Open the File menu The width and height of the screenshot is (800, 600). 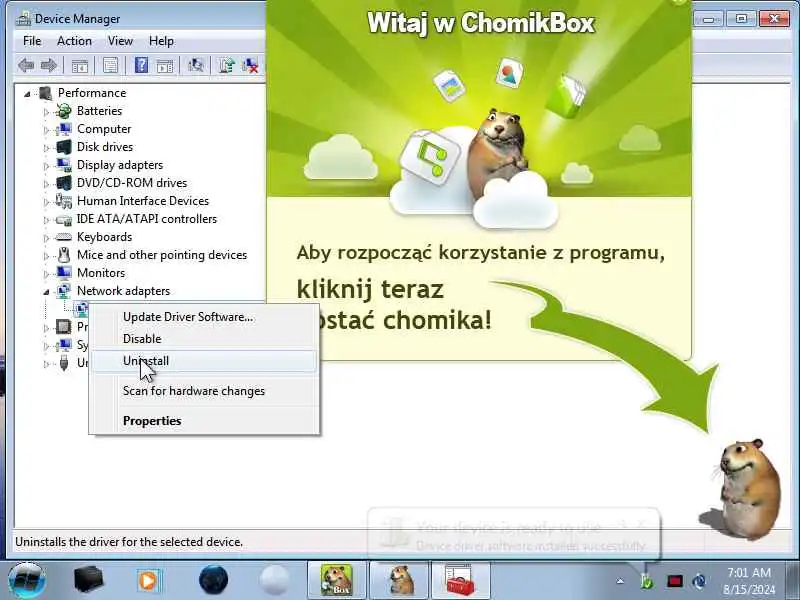pos(32,41)
